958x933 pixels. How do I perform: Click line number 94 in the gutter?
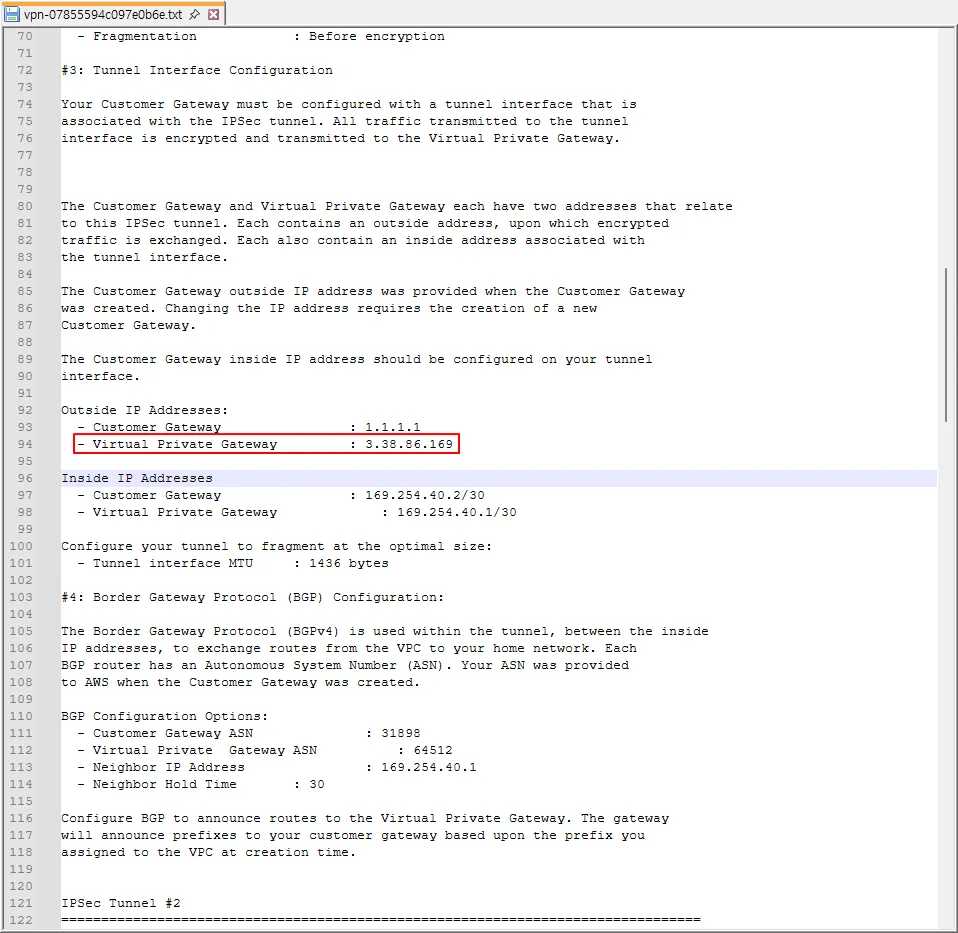point(24,444)
